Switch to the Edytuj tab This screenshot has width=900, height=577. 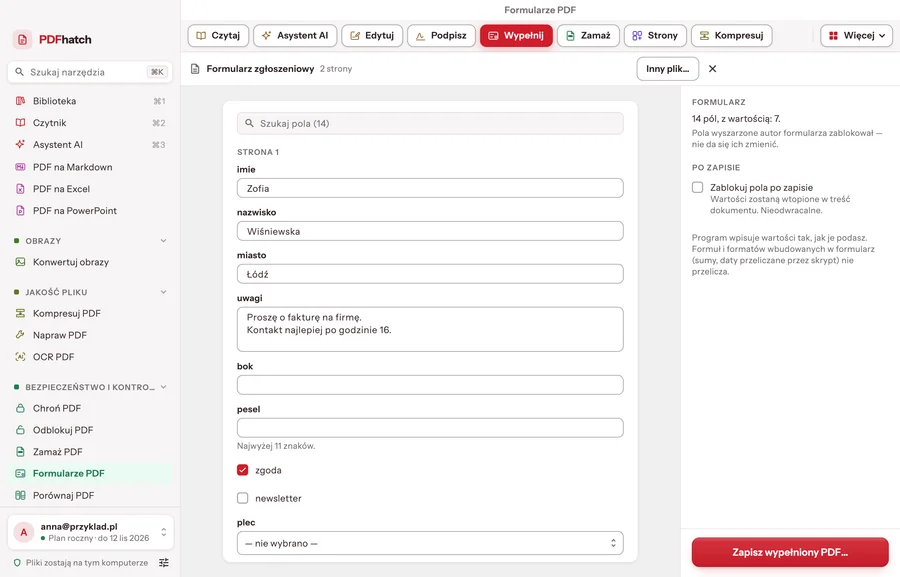(372, 36)
